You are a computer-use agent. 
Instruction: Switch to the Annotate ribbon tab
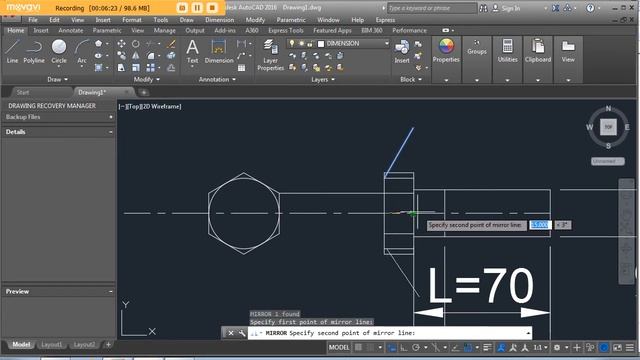(71, 30)
